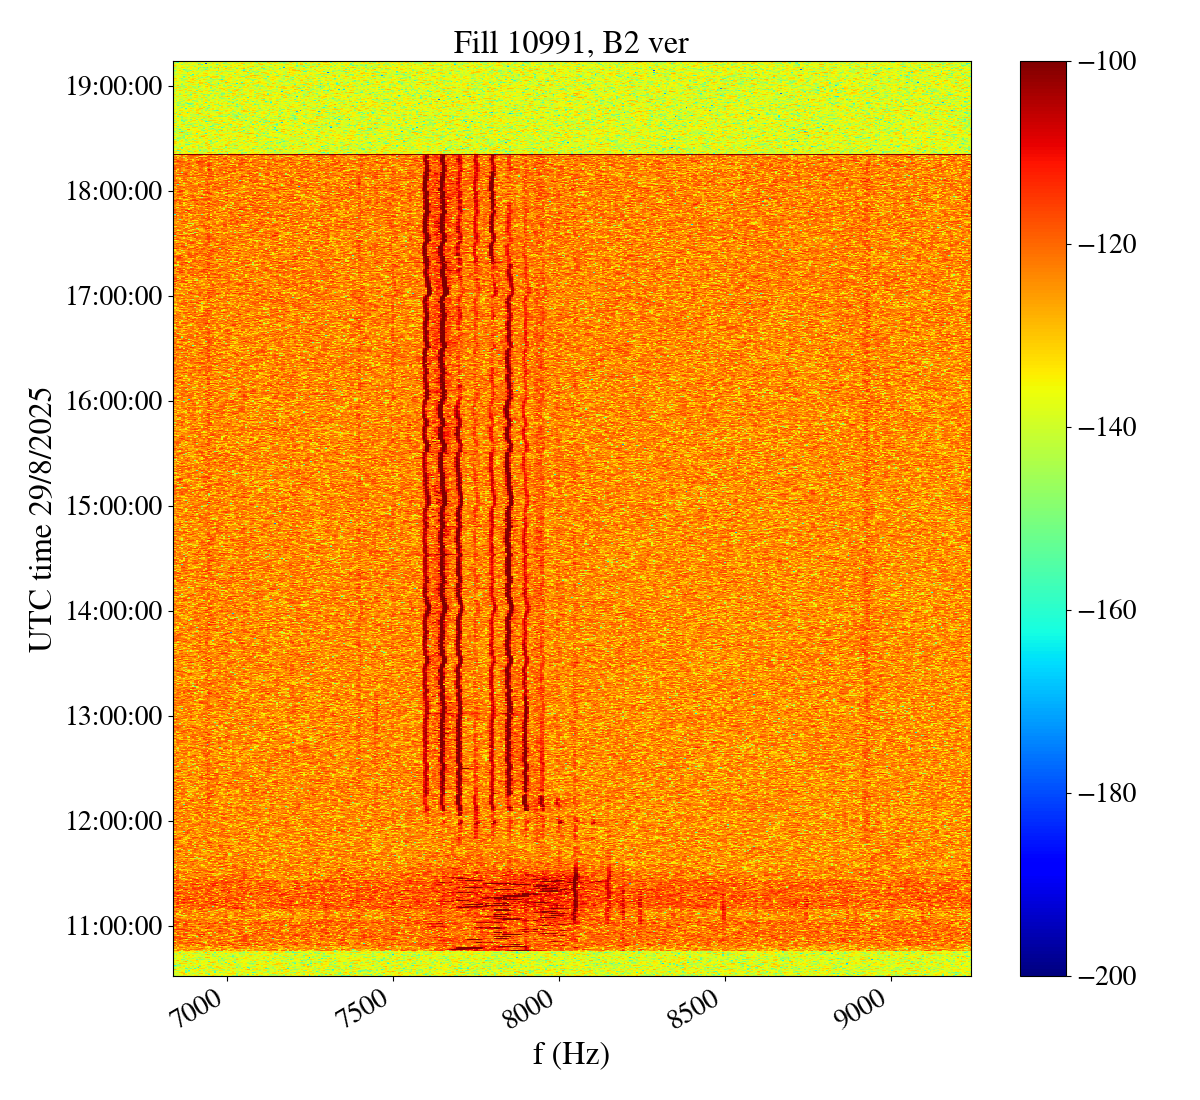The height and width of the screenshot is (1100, 1200).
Task: Click the 'f (Hz)' x-axis label
Action: (571, 1054)
